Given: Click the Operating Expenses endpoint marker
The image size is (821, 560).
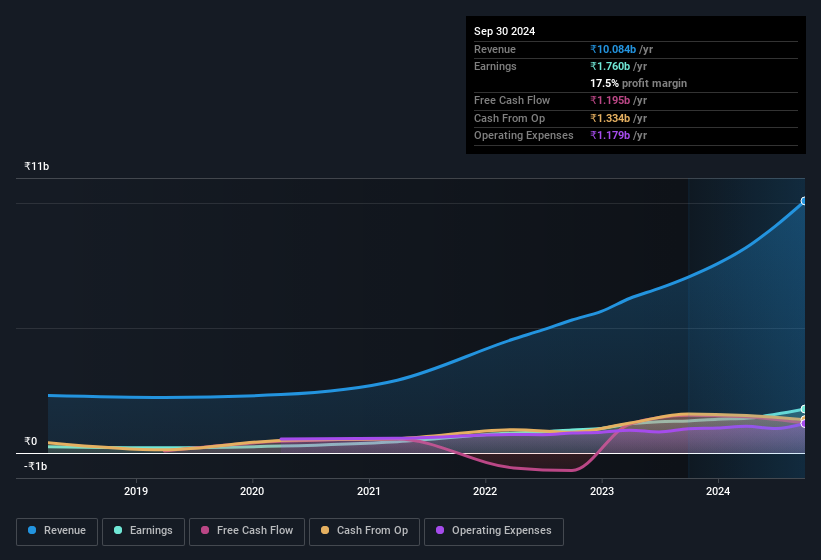Looking at the screenshot, I should tap(804, 424).
